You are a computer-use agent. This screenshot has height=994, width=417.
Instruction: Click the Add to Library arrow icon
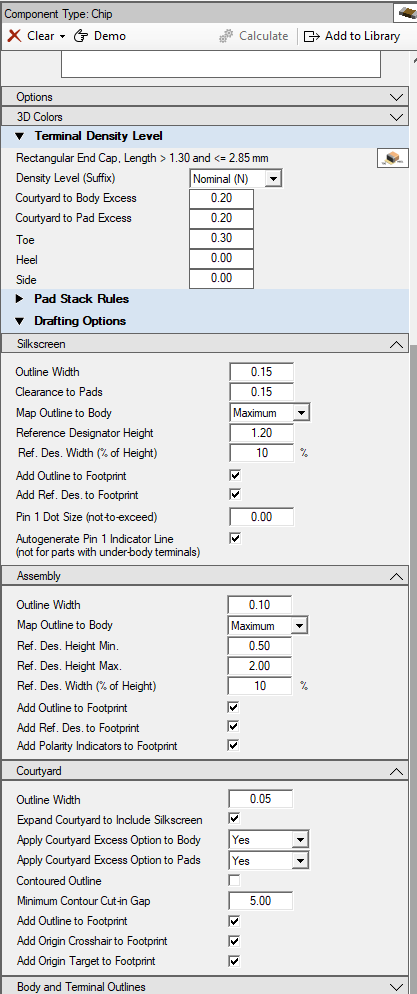pos(312,36)
